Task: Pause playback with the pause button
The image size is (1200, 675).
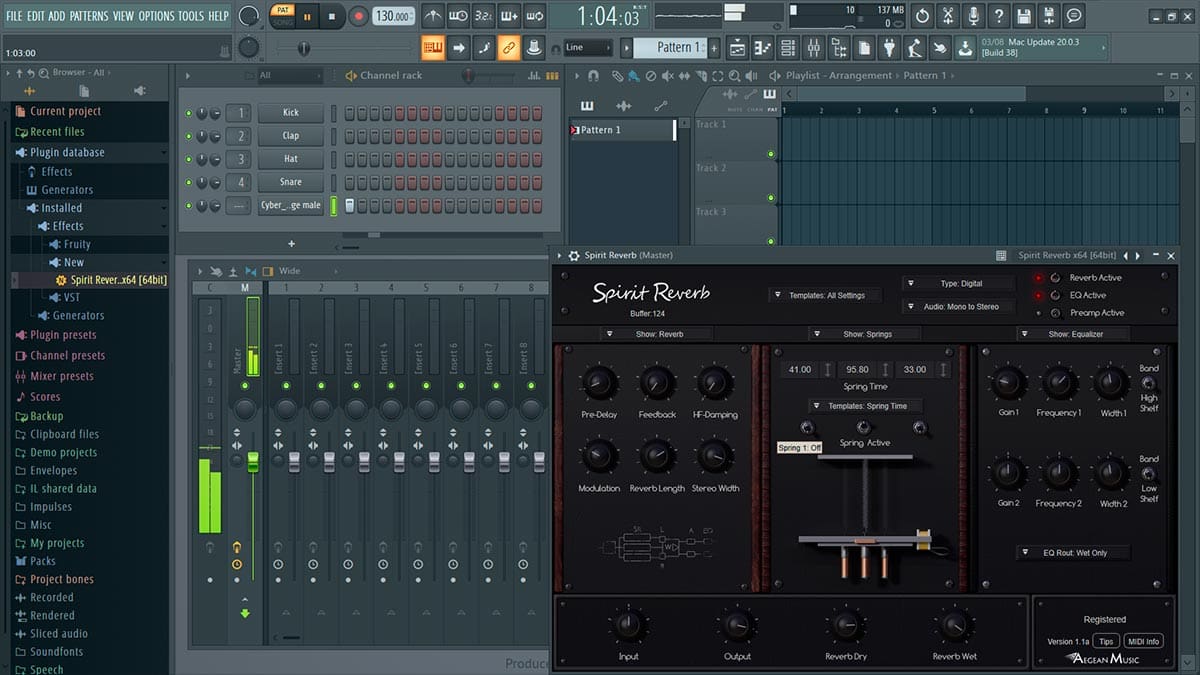Action: 307,16
